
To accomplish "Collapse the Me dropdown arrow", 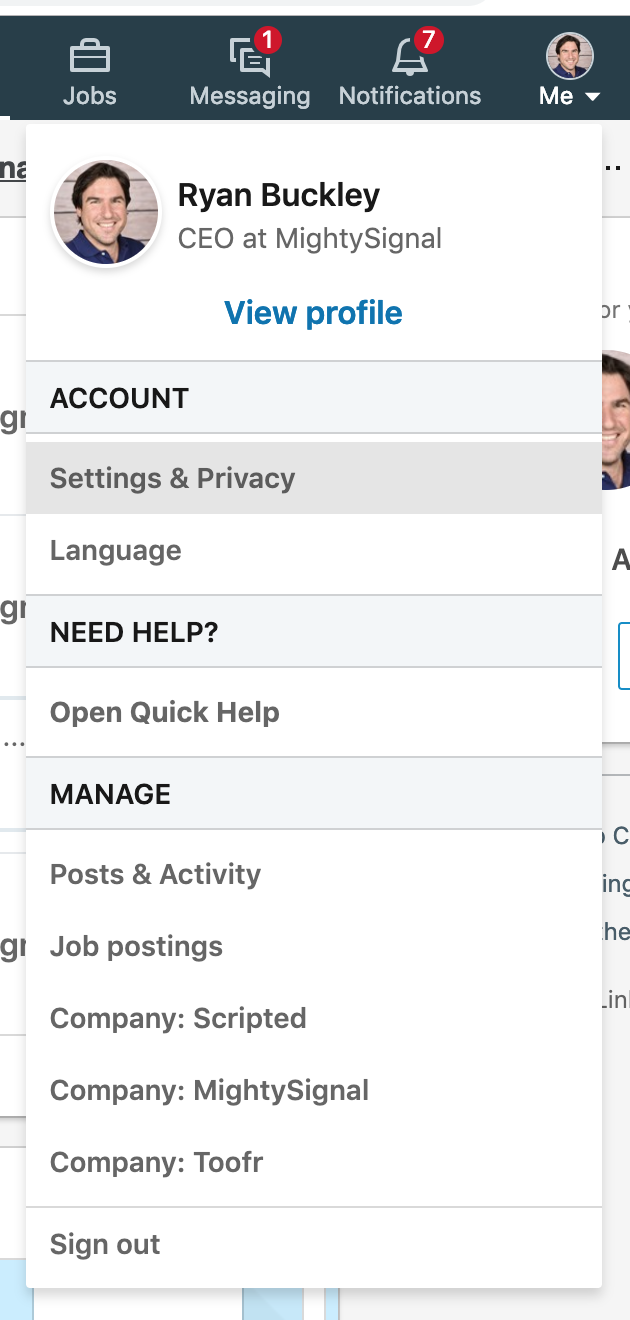I will (x=592, y=97).
